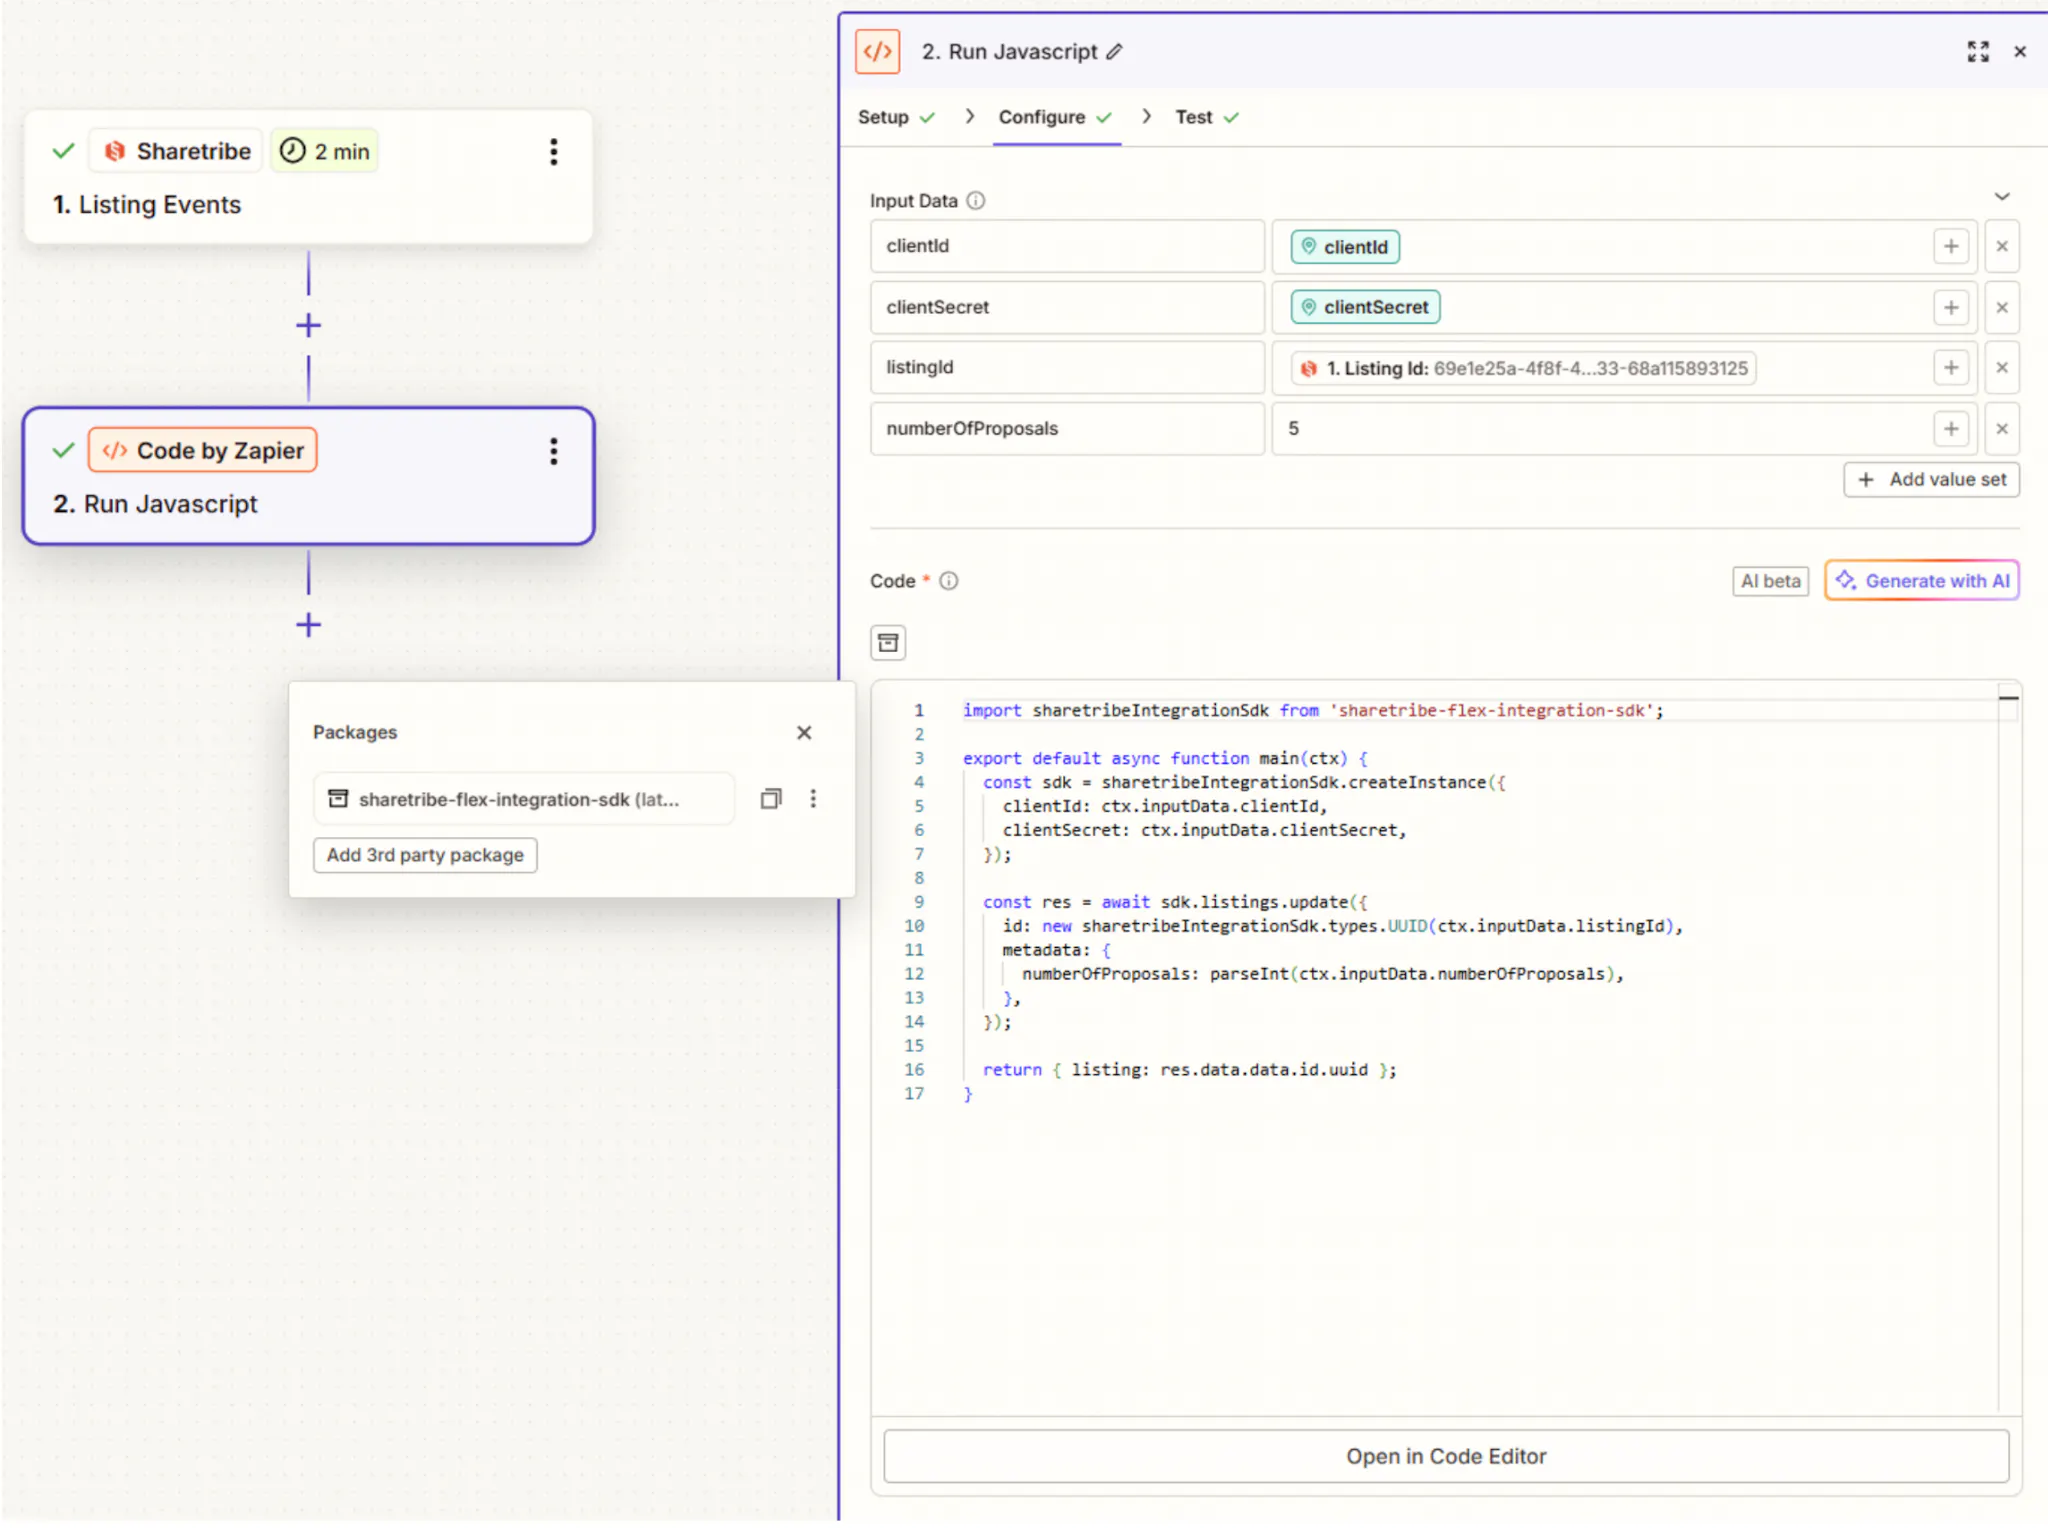Add a step between Sharetribe and Code
The image size is (2048, 1528).
(x=309, y=326)
